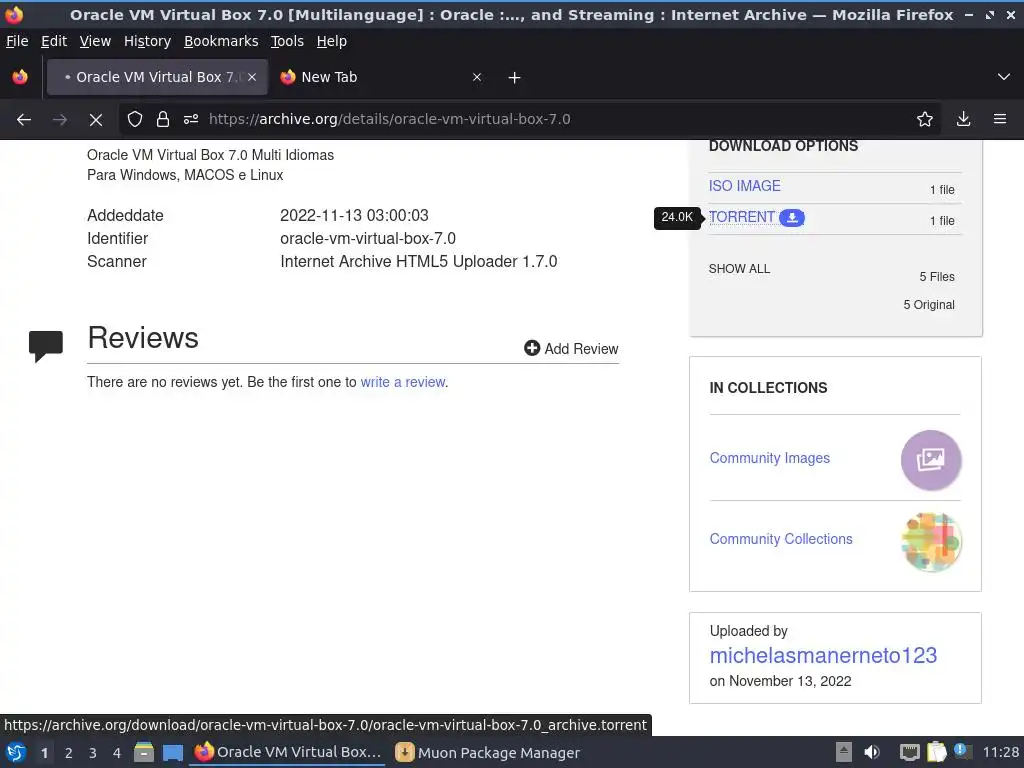The width and height of the screenshot is (1024, 768).
Task: Click the blue torrent download icon
Action: 792,217
